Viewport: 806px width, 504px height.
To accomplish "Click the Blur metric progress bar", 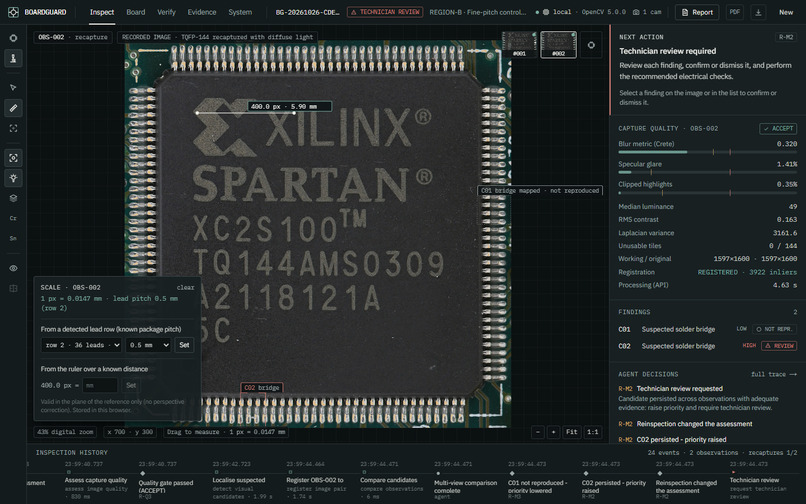I will coord(707,152).
